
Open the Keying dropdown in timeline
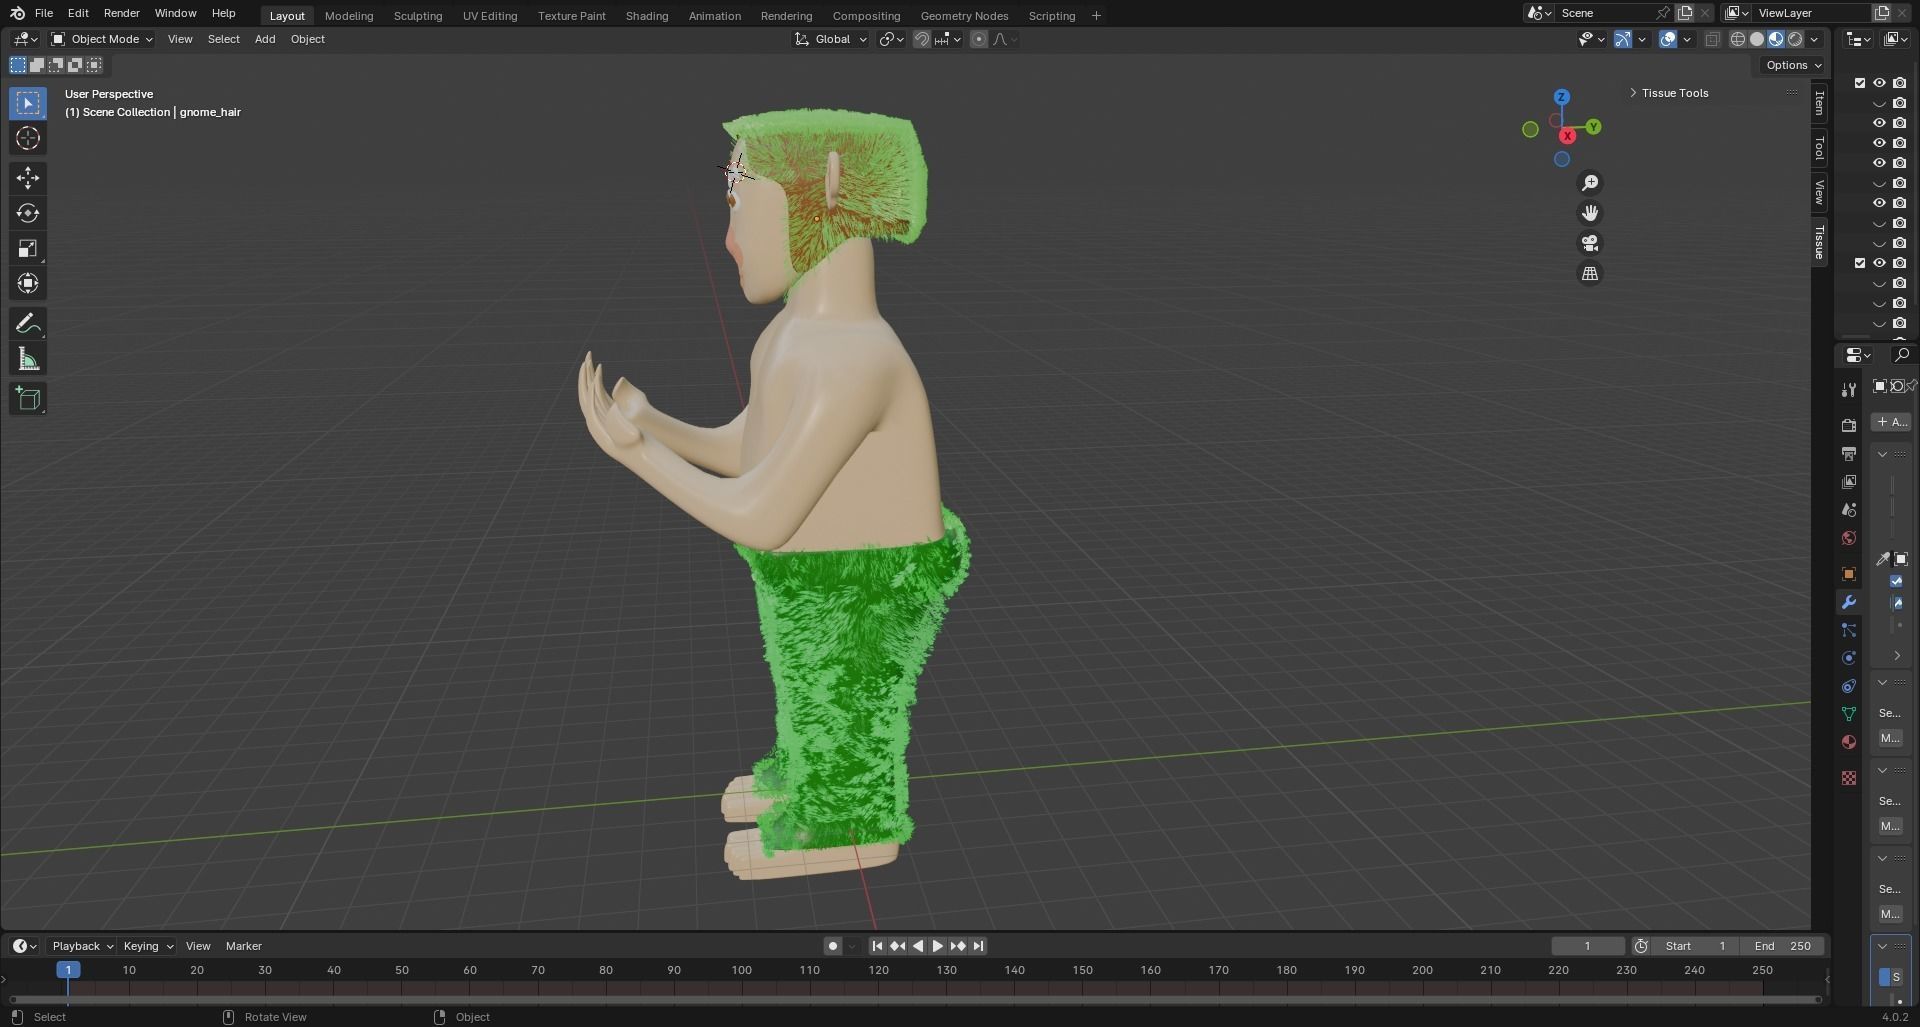click(147, 946)
